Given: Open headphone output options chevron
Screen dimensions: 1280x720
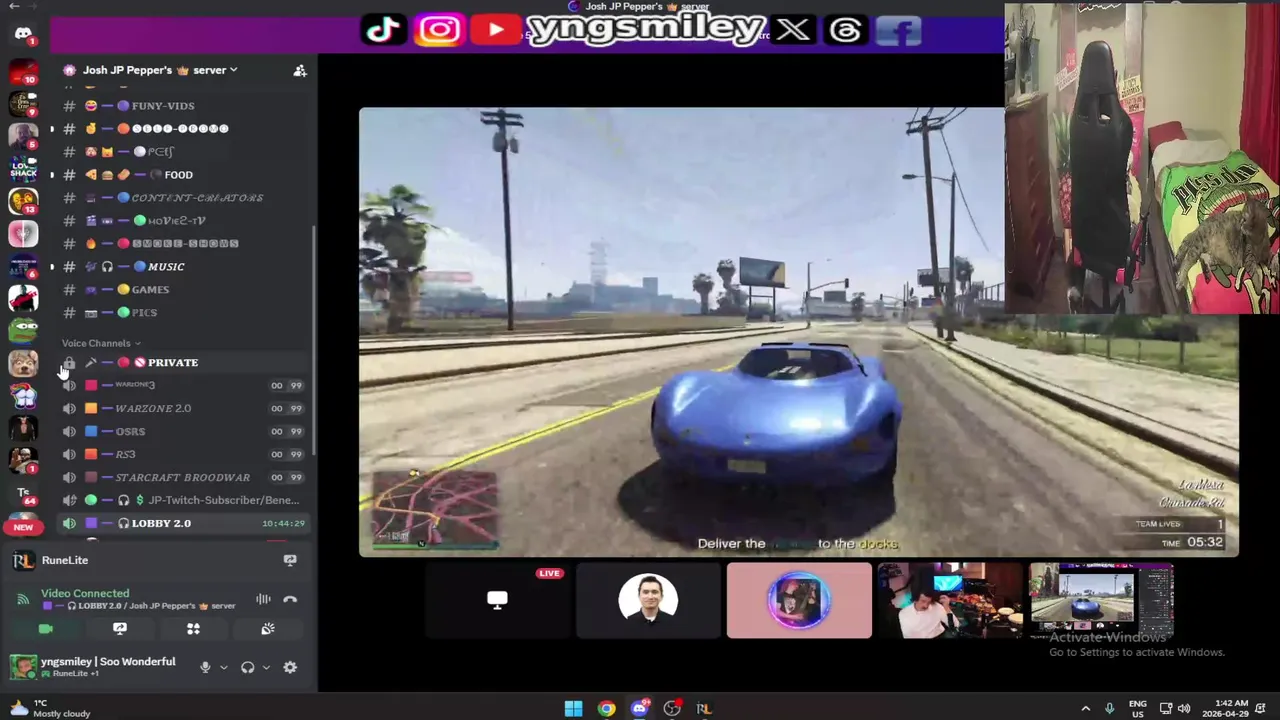Looking at the screenshot, I should coord(266,668).
